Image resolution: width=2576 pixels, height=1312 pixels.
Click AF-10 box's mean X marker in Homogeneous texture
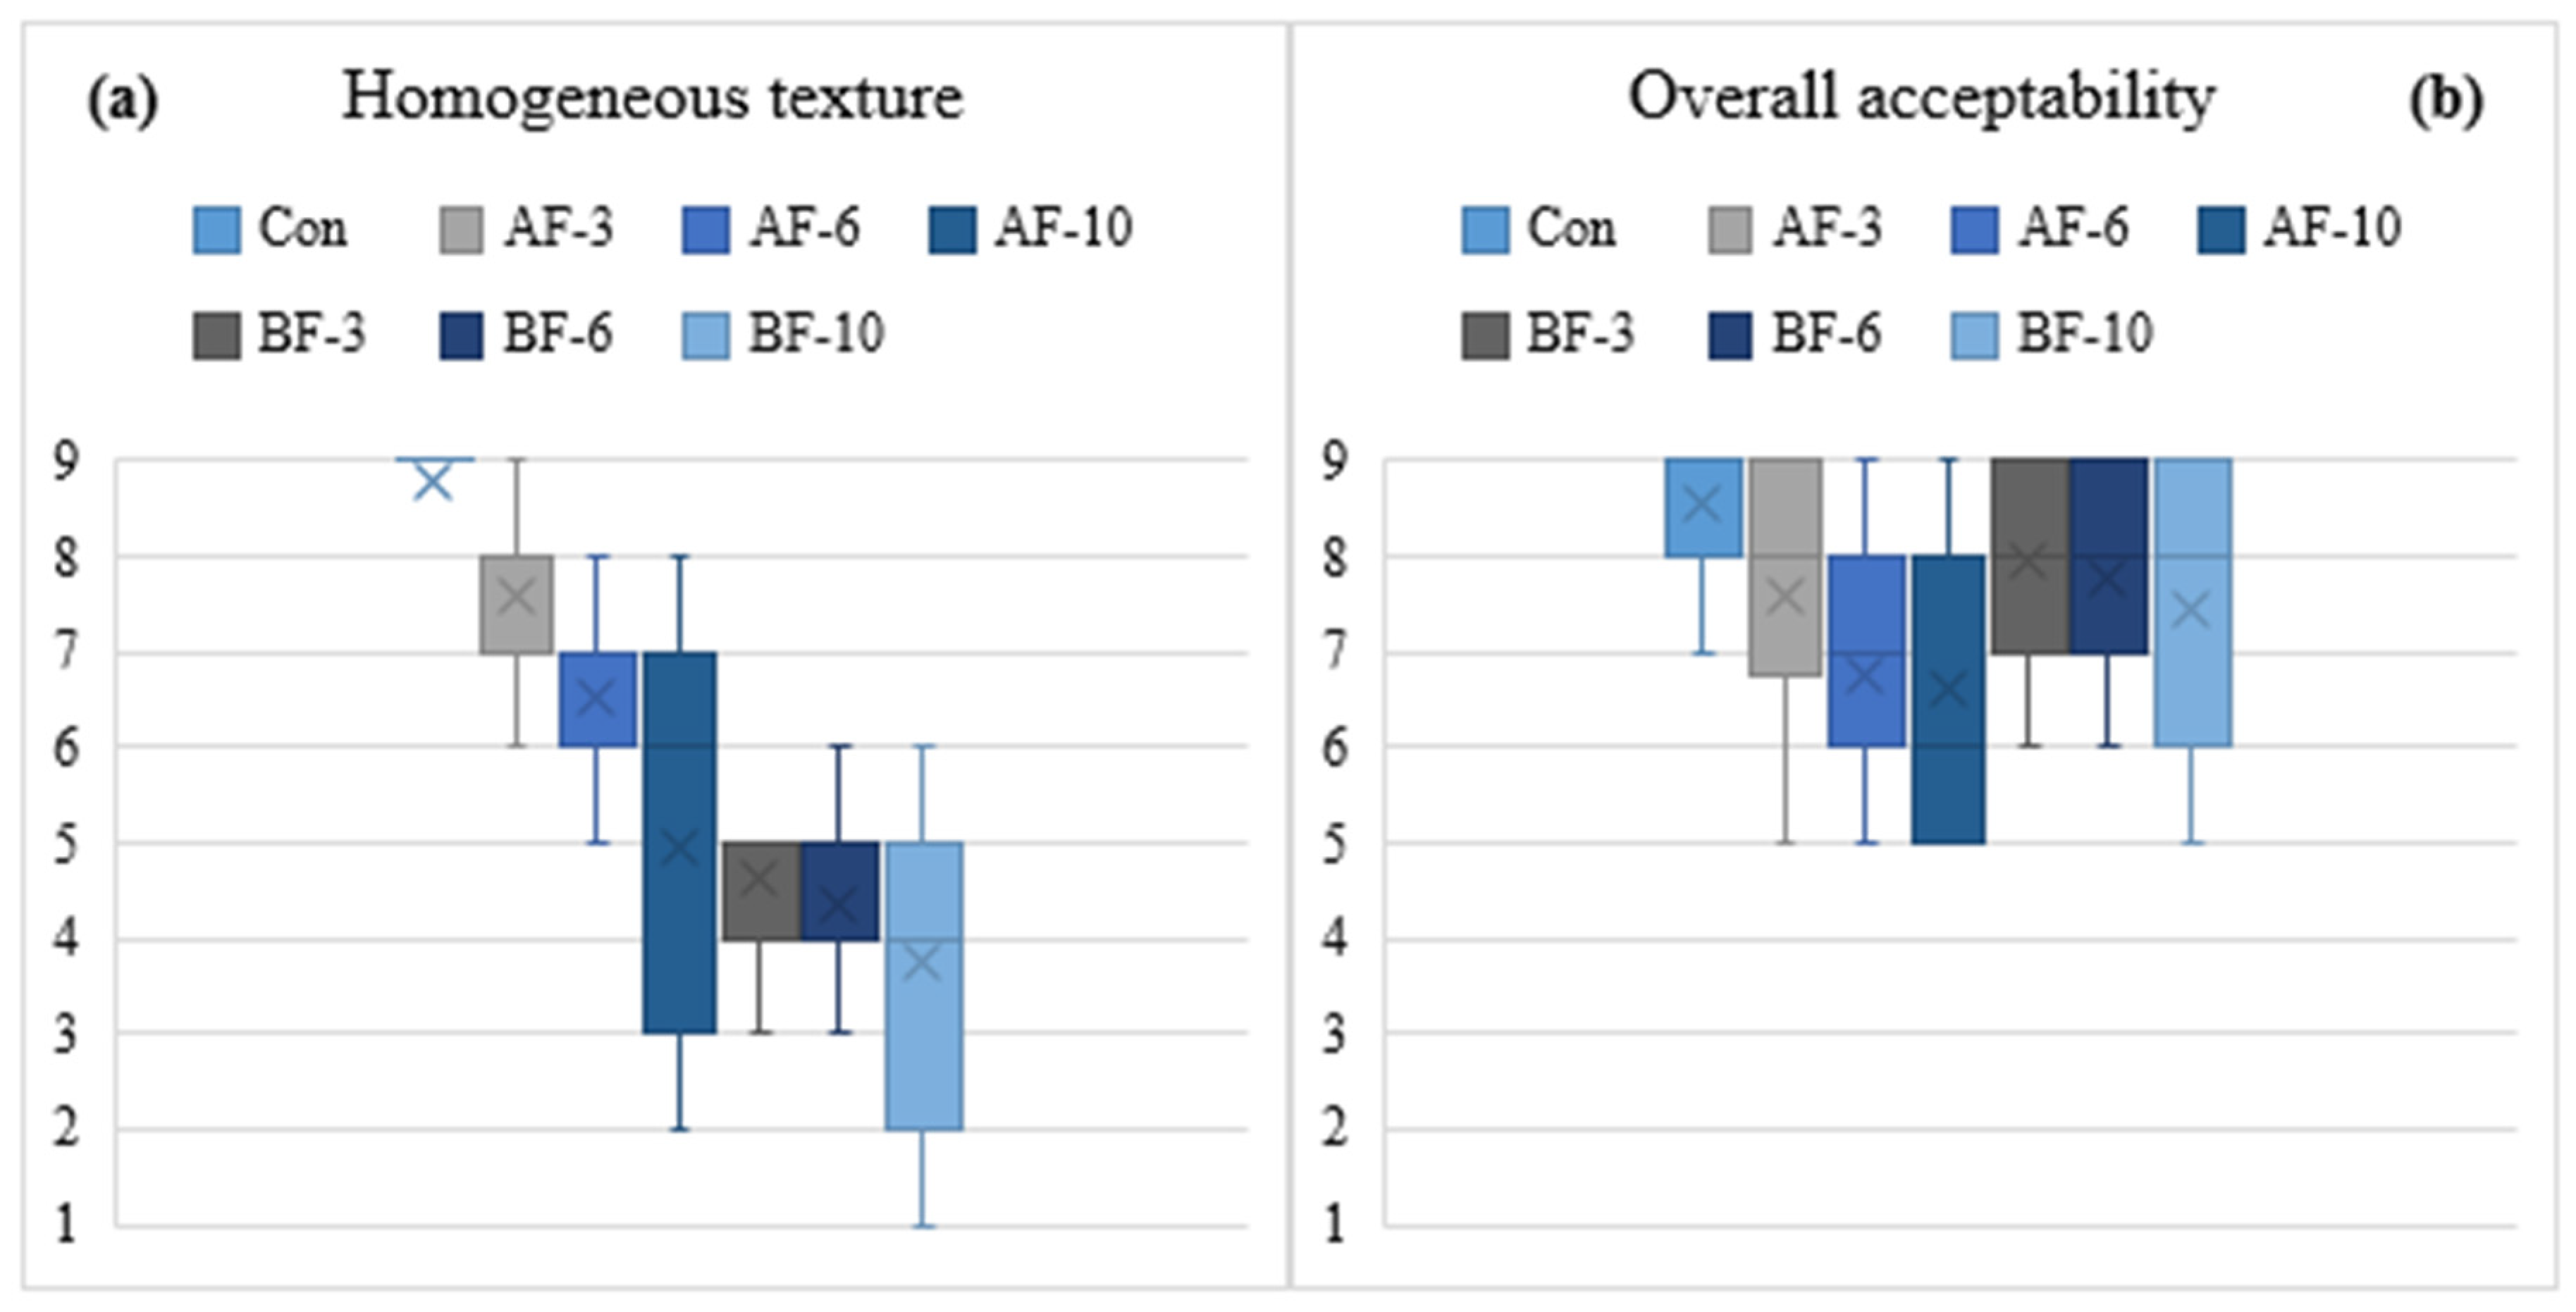pos(680,848)
